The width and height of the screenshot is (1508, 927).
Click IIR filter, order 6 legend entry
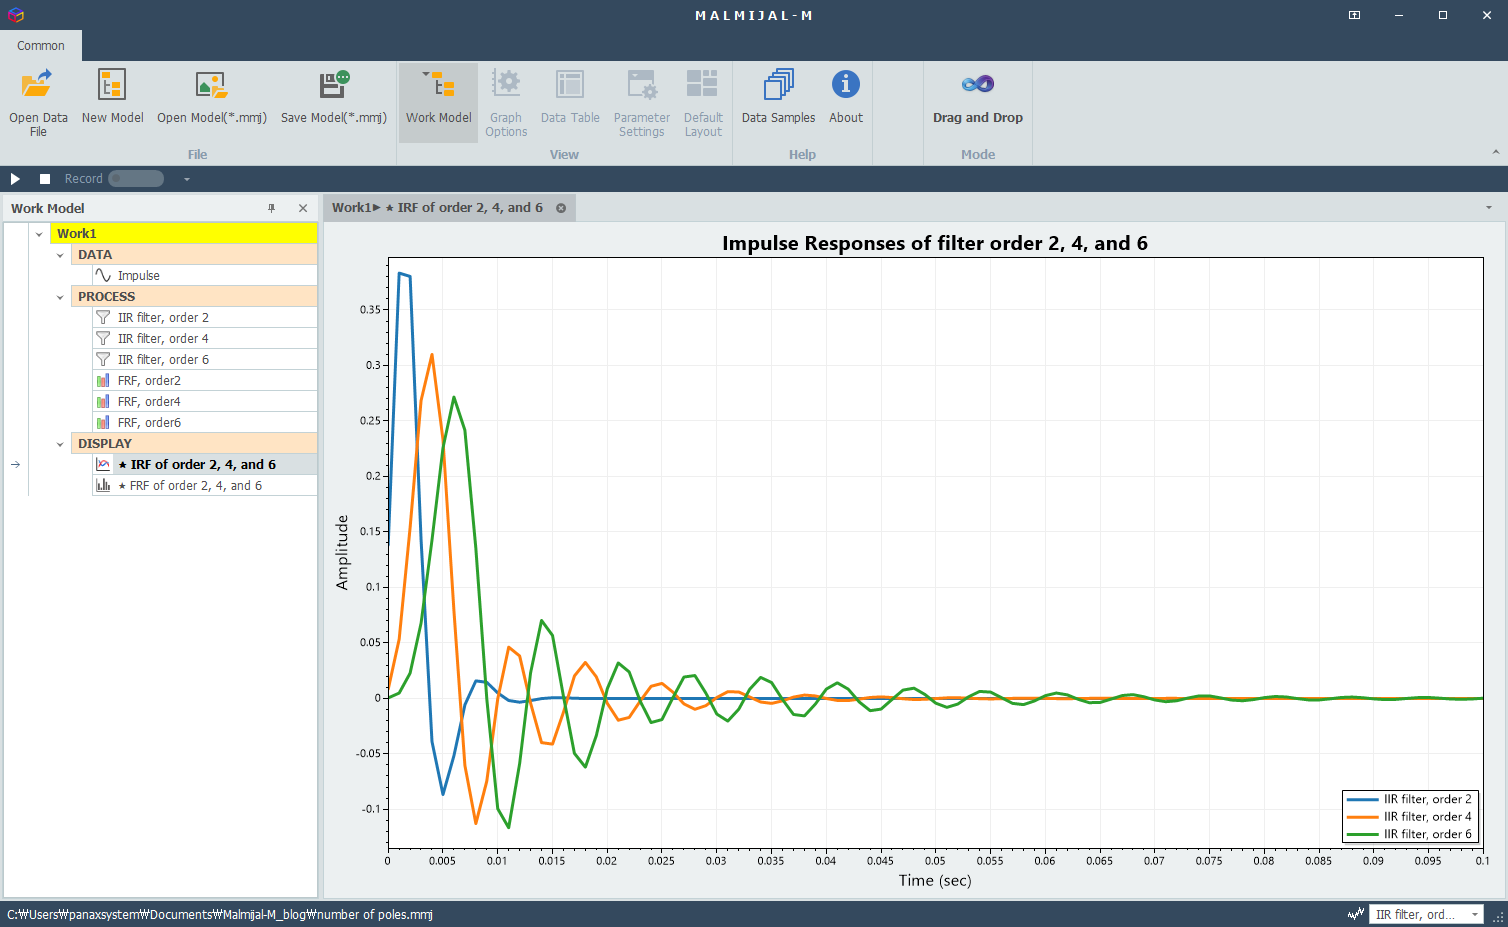click(1410, 834)
